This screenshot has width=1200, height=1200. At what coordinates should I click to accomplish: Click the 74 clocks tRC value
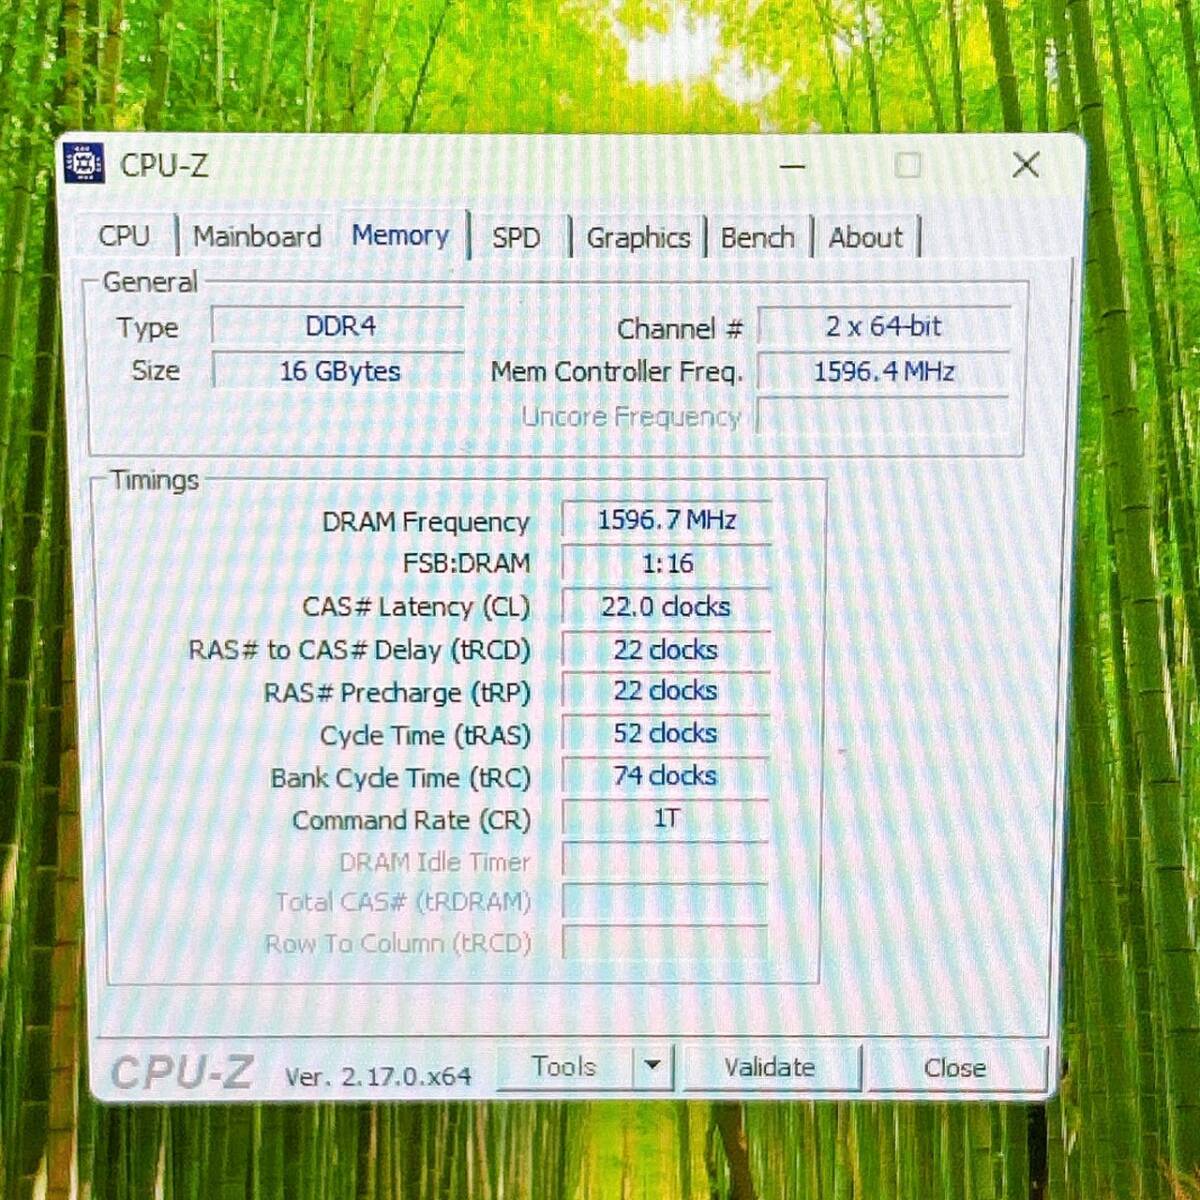coord(667,776)
